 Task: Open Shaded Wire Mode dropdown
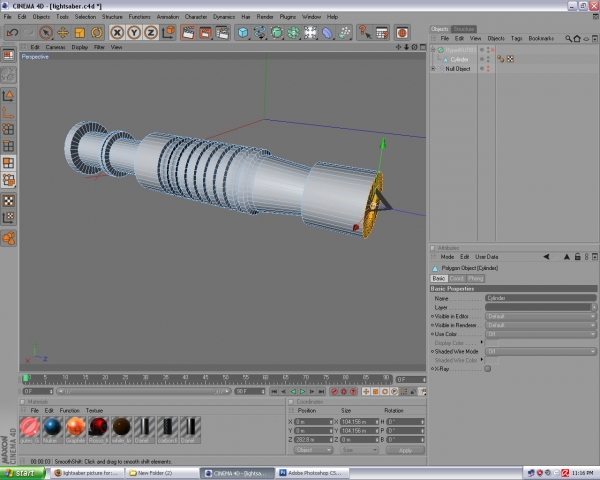pos(541,351)
